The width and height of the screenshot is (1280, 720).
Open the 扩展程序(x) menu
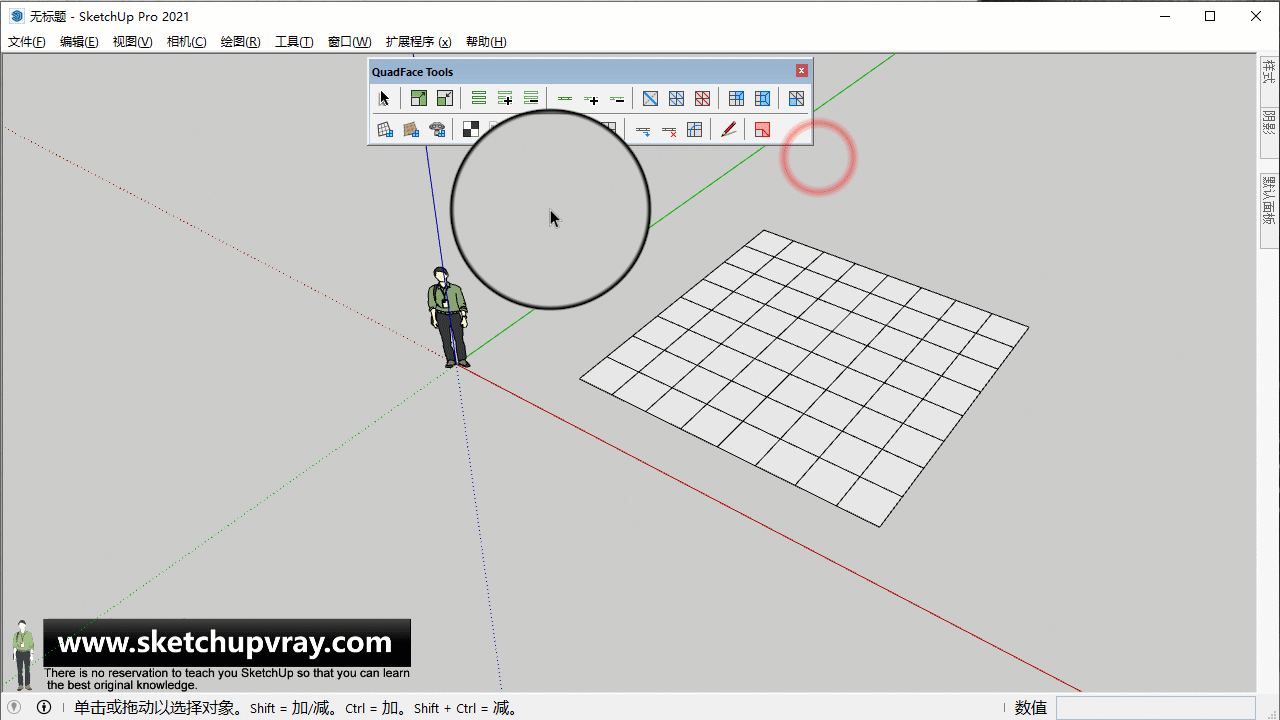[418, 42]
